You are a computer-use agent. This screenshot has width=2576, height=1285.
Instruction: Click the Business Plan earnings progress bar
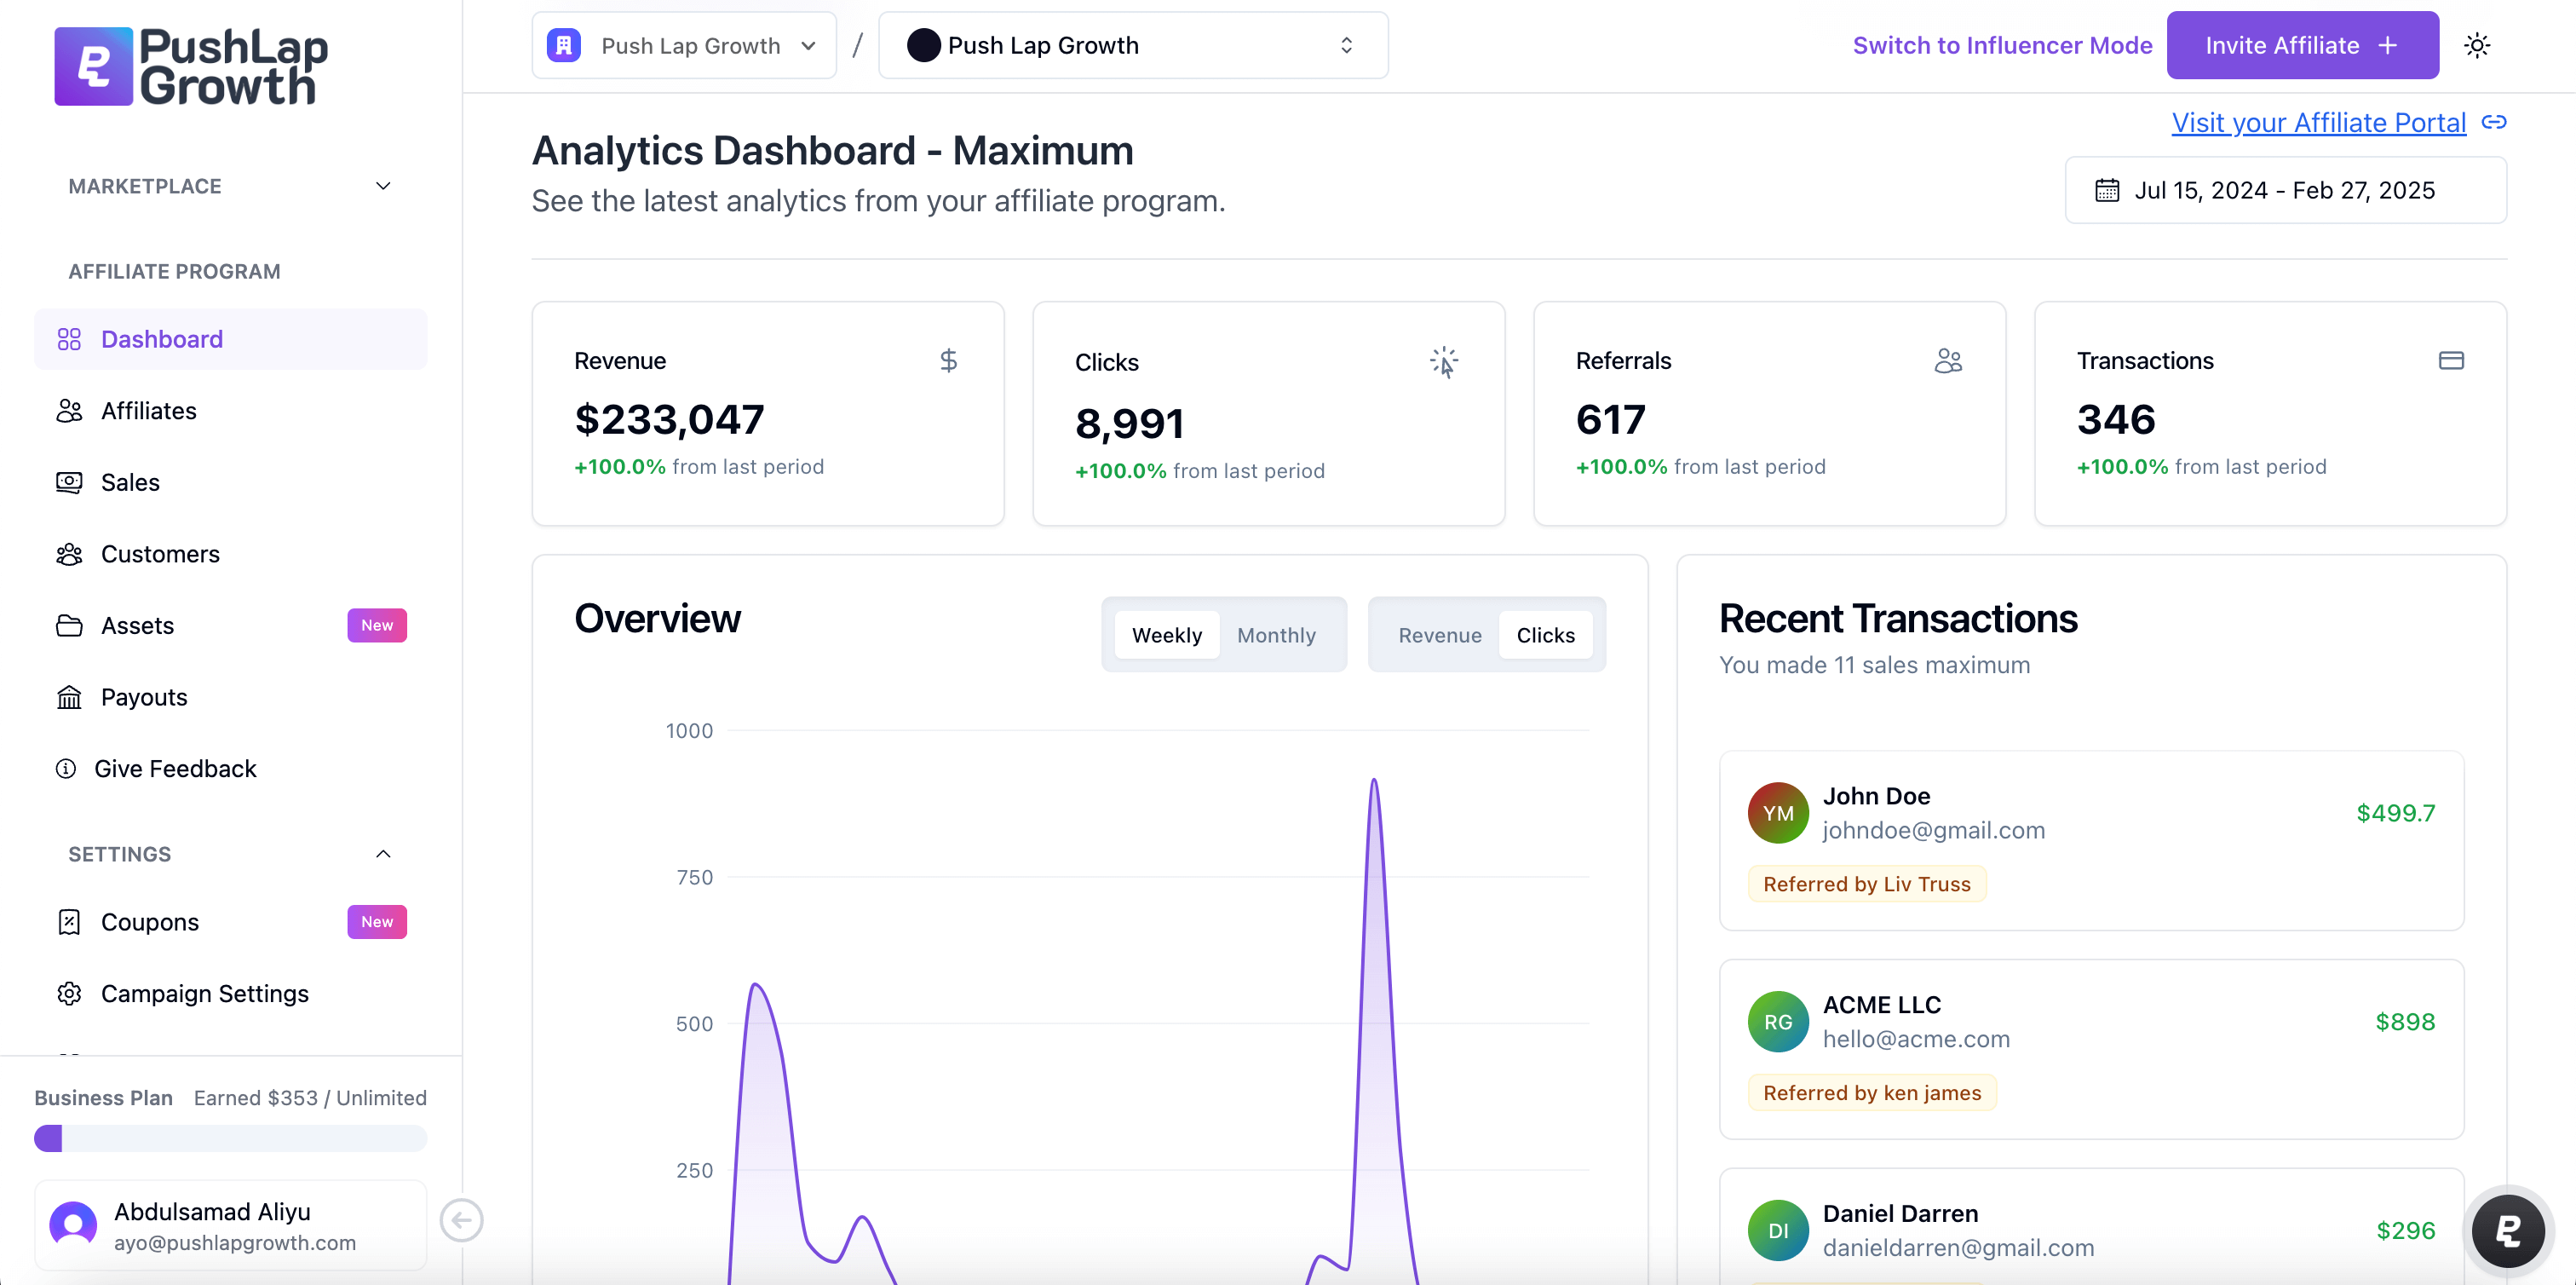click(230, 1138)
